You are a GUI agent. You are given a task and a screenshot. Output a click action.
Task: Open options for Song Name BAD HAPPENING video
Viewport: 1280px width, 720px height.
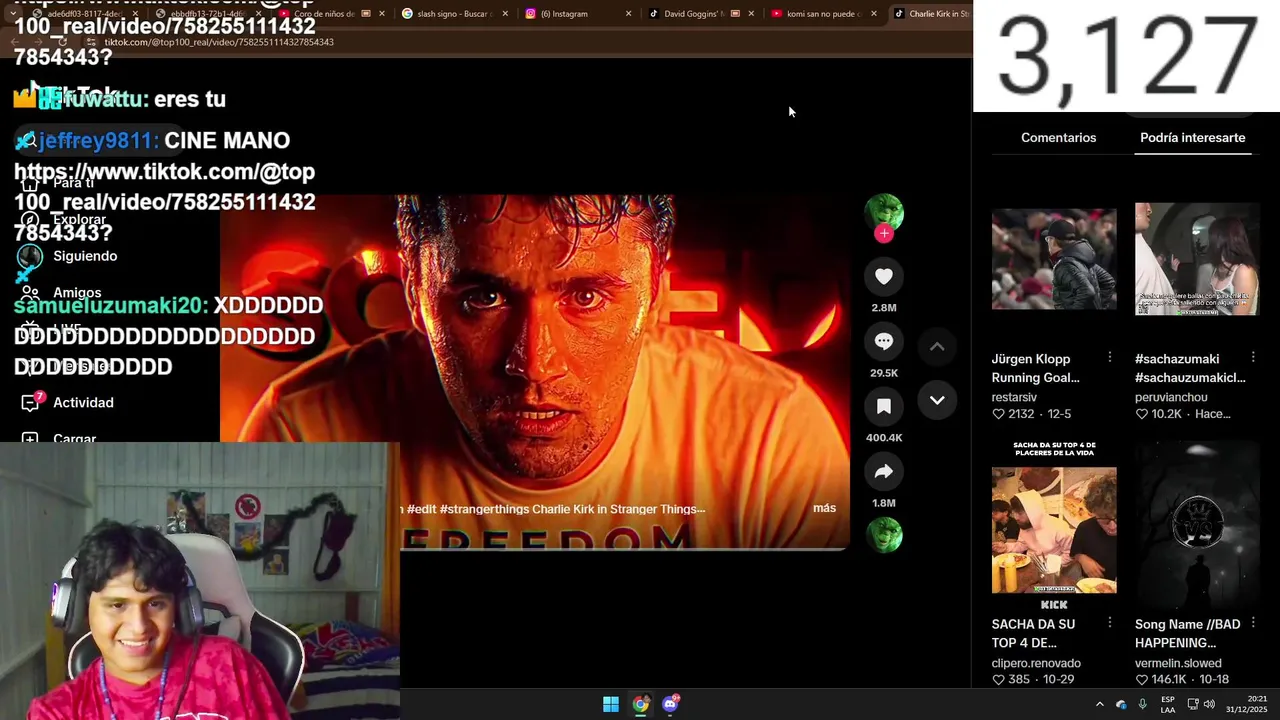point(1252,623)
